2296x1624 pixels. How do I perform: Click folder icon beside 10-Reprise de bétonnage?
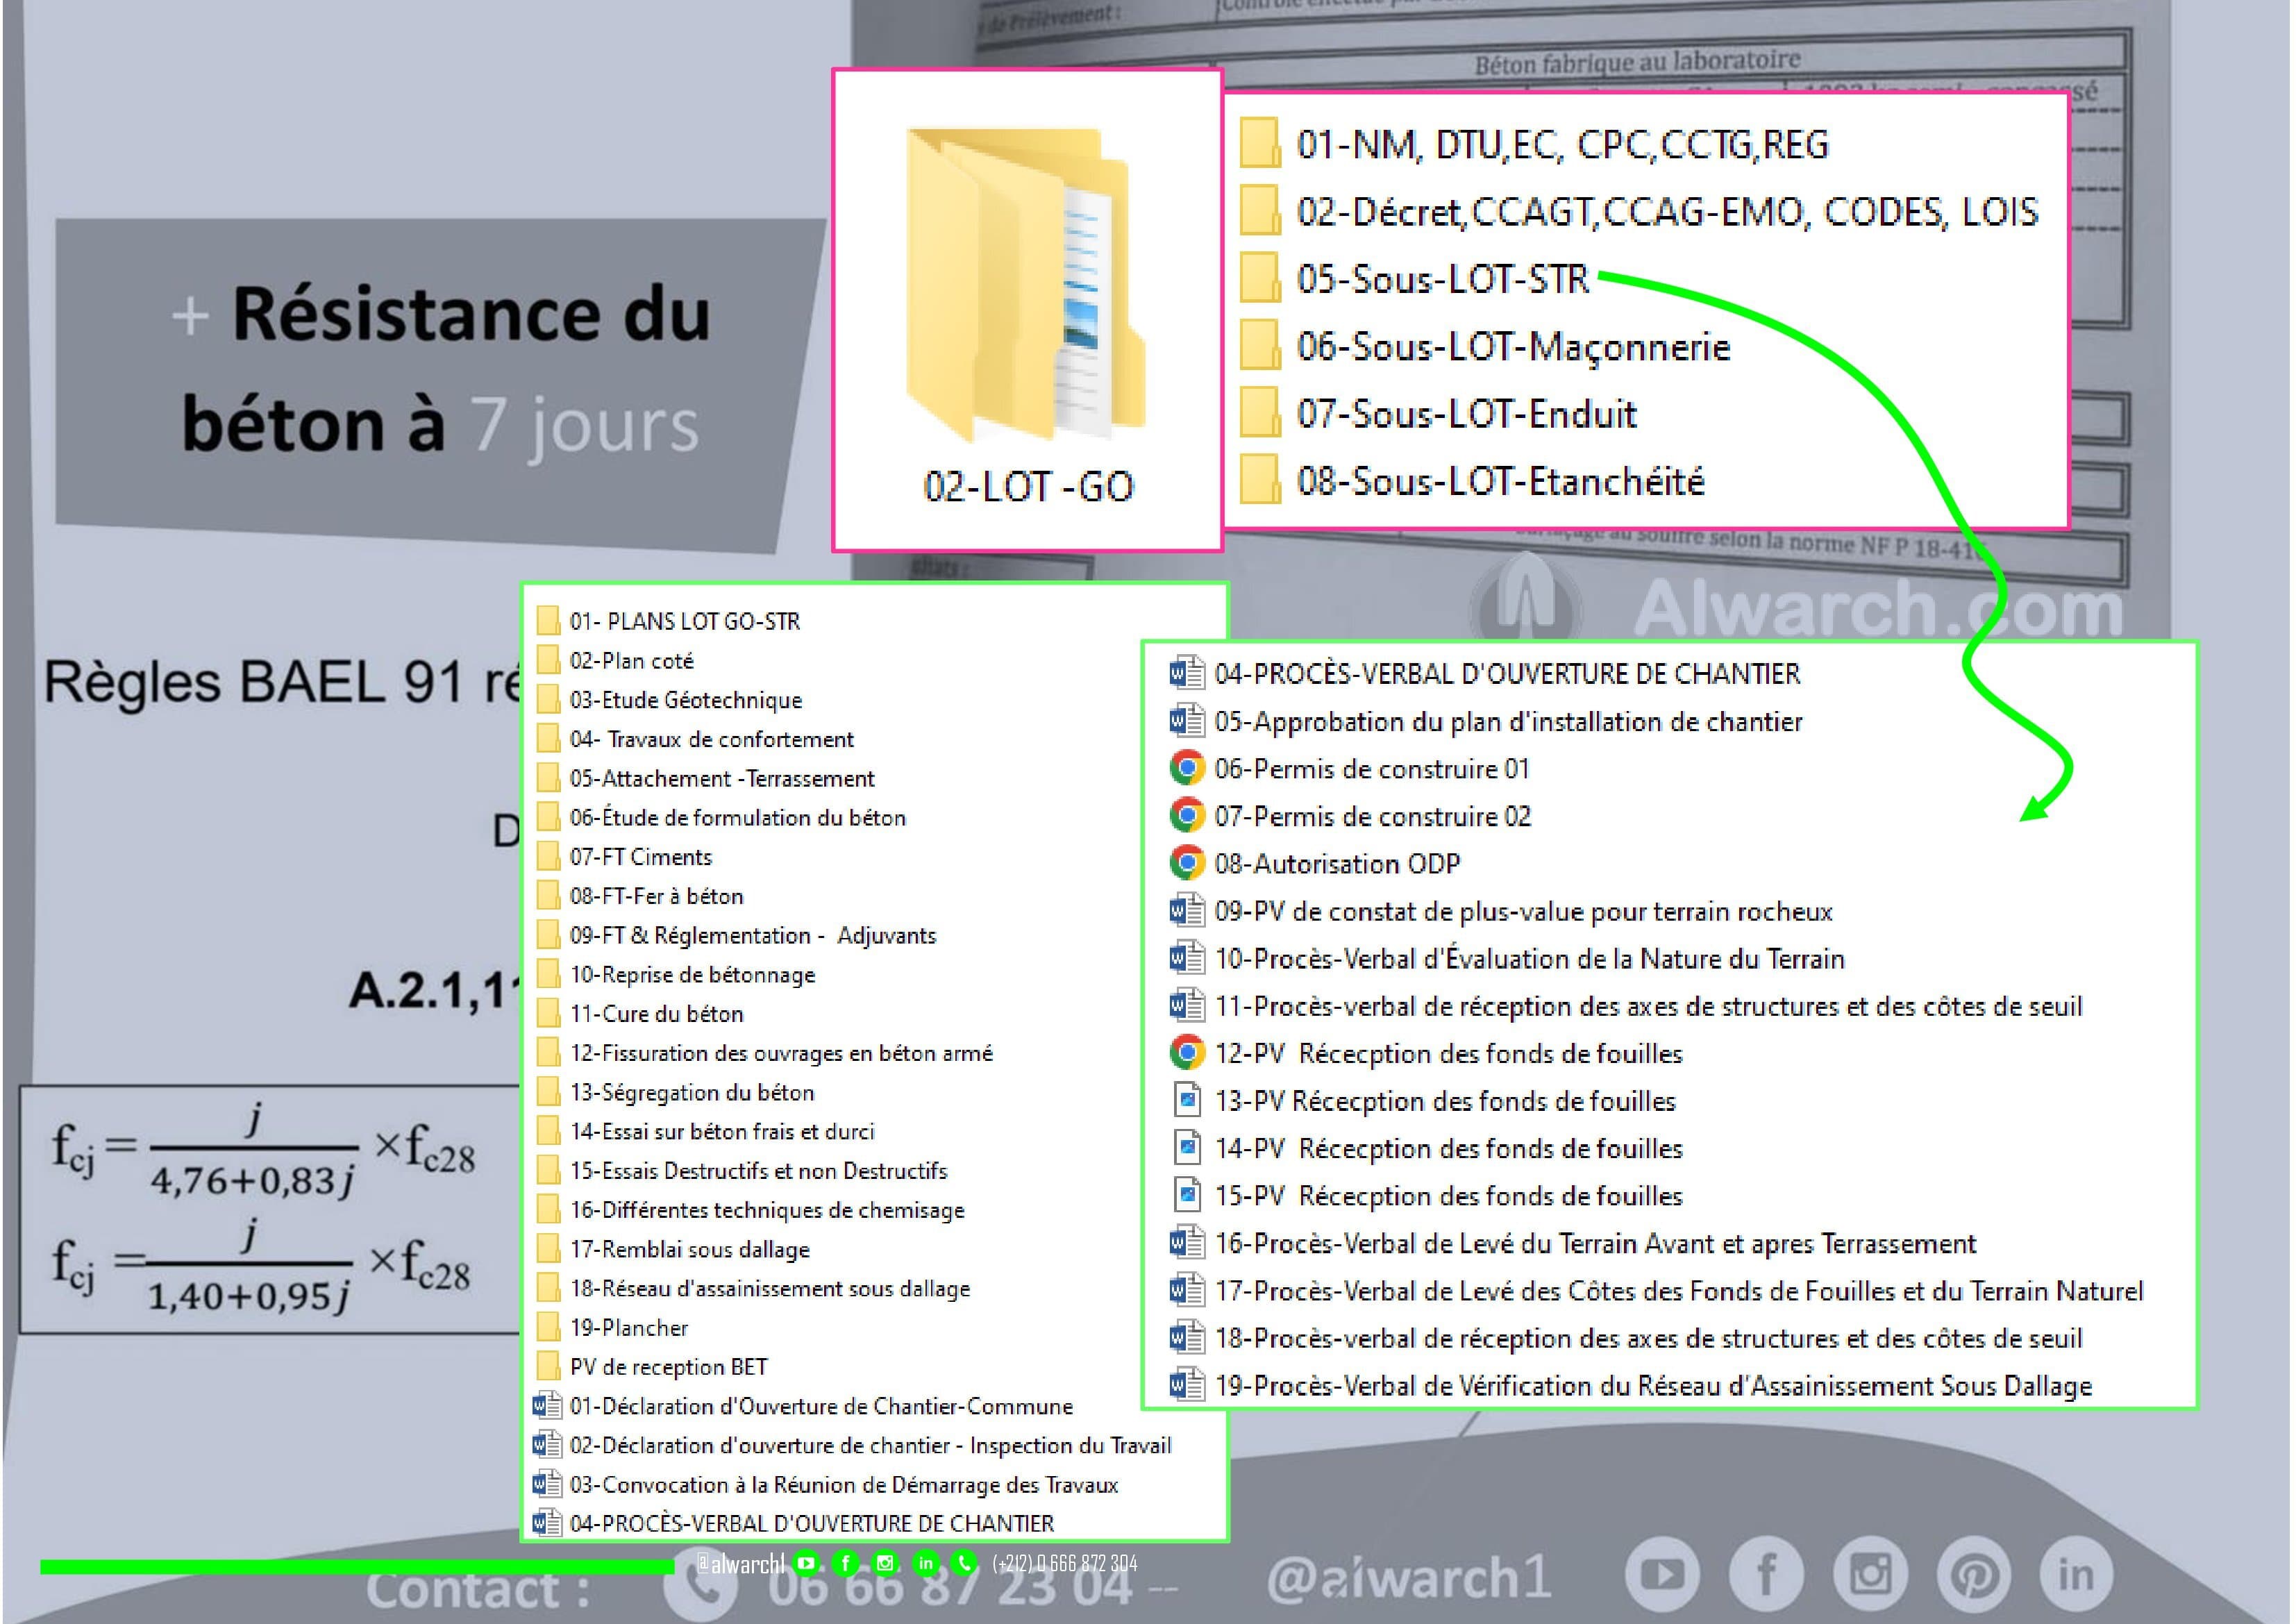[x=548, y=974]
